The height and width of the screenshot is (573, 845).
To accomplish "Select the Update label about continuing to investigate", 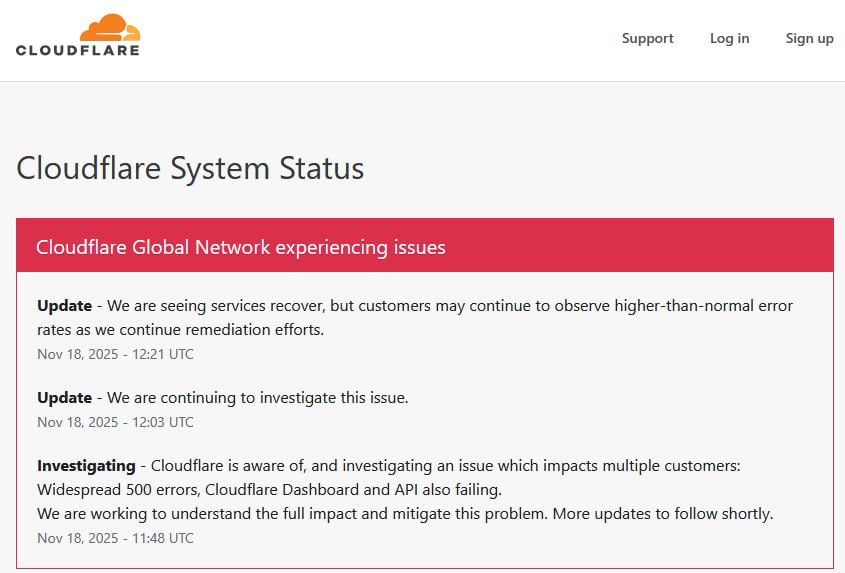I will click(64, 397).
